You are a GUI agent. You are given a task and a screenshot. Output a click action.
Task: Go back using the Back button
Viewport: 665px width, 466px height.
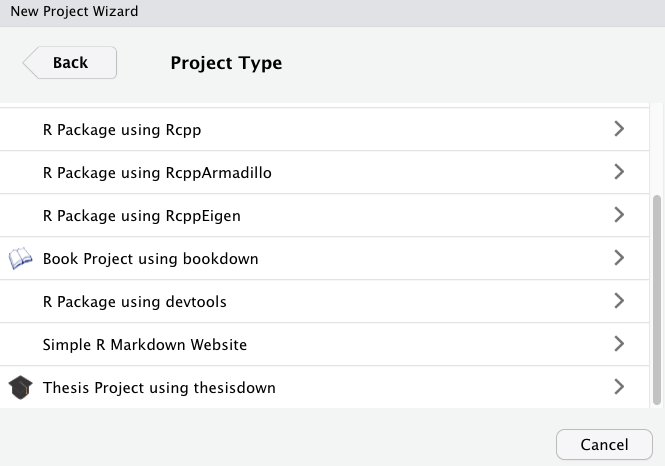70,63
